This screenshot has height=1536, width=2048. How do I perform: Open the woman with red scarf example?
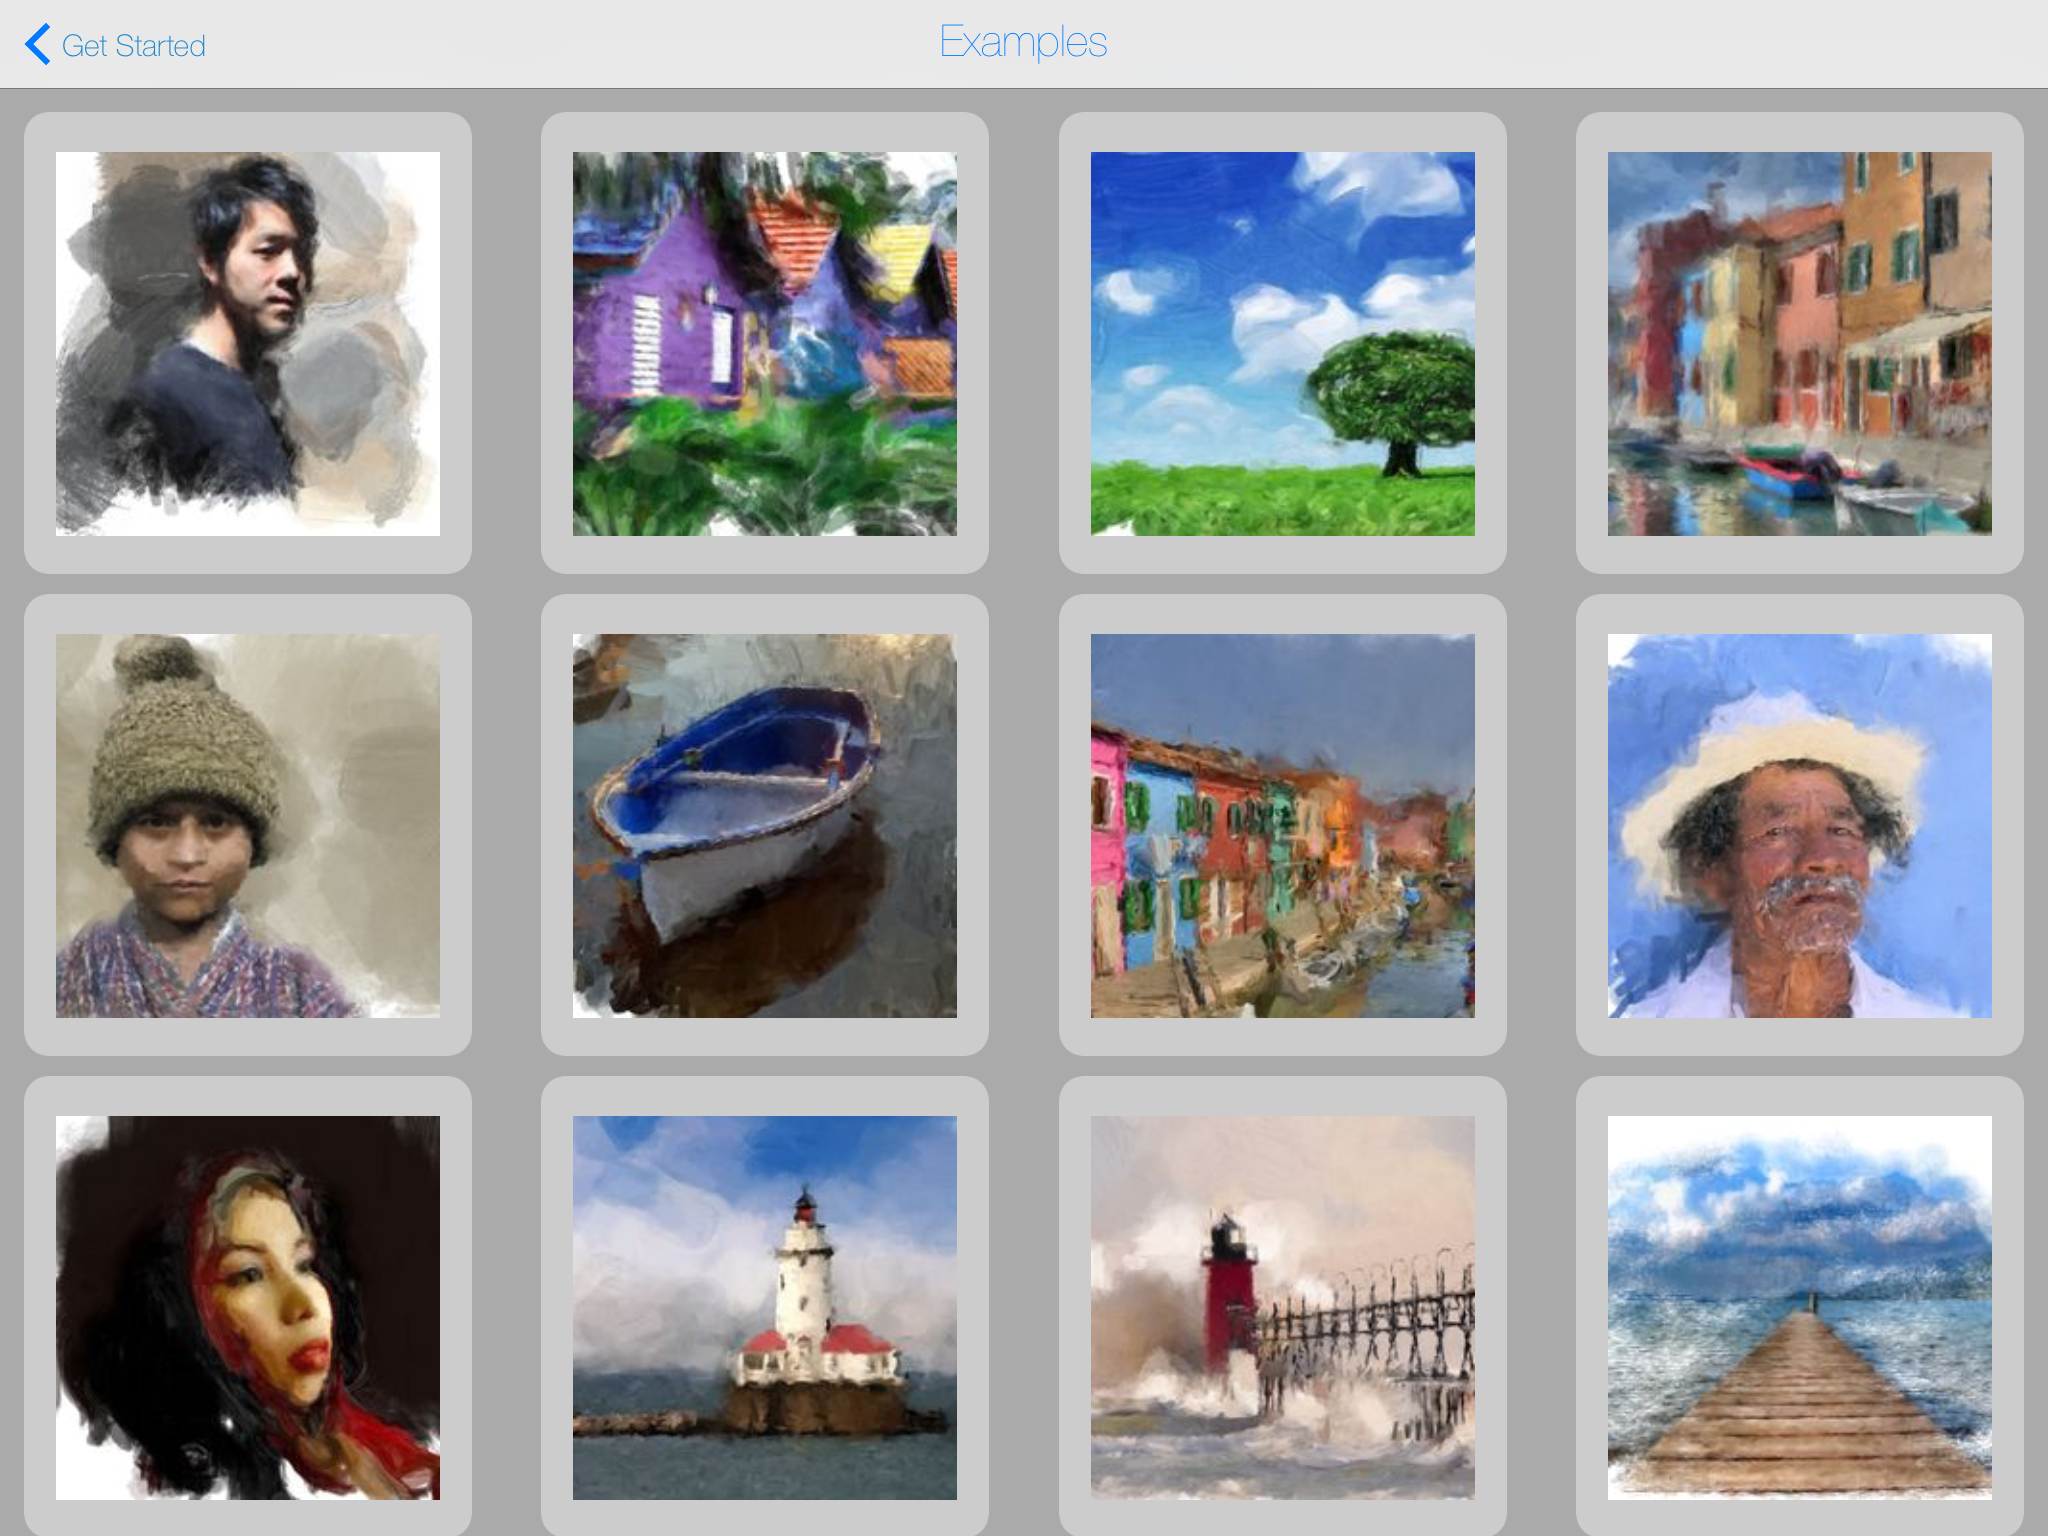click(x=248, y=1307)
